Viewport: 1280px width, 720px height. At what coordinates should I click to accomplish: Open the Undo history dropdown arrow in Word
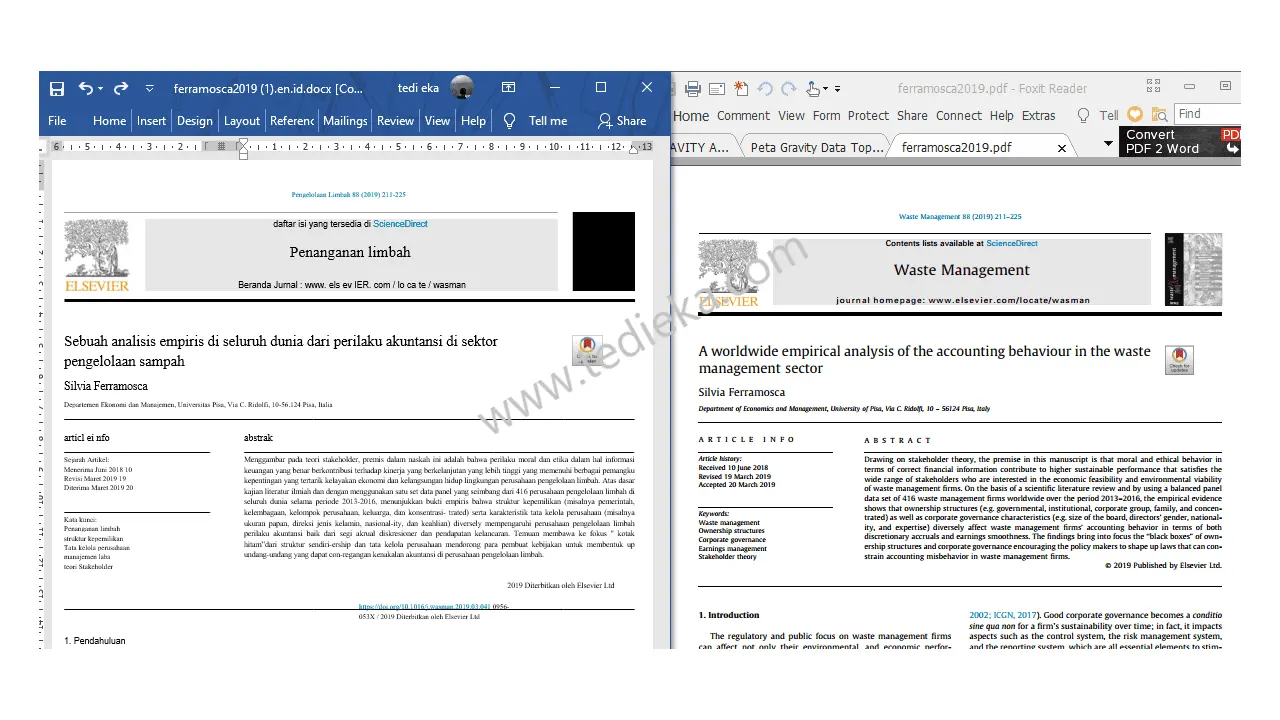tap(102, 89)
